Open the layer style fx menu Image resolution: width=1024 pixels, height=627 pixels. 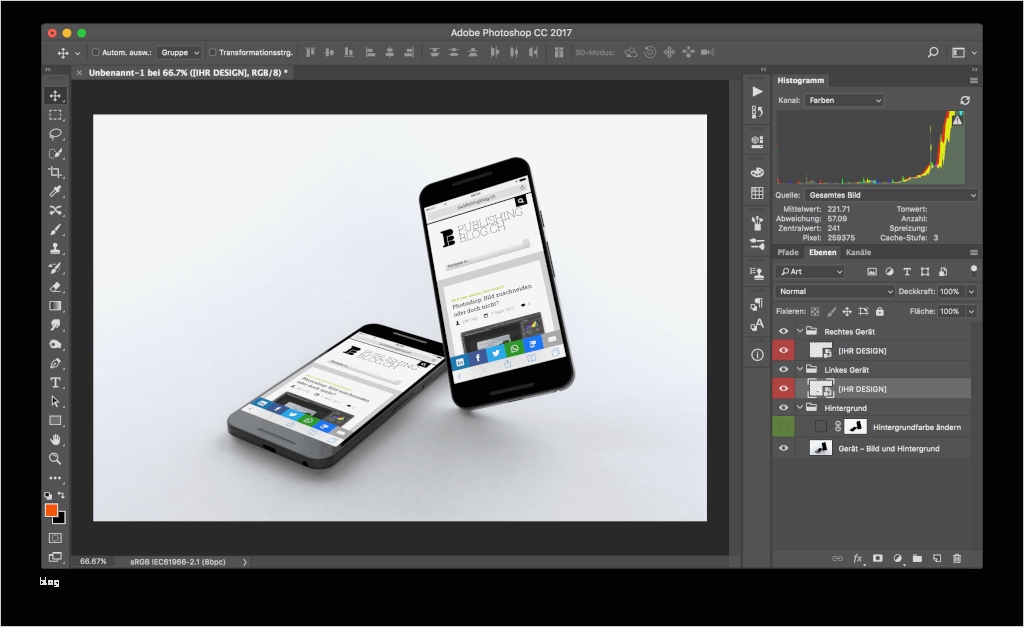click(x=858, y=558)
